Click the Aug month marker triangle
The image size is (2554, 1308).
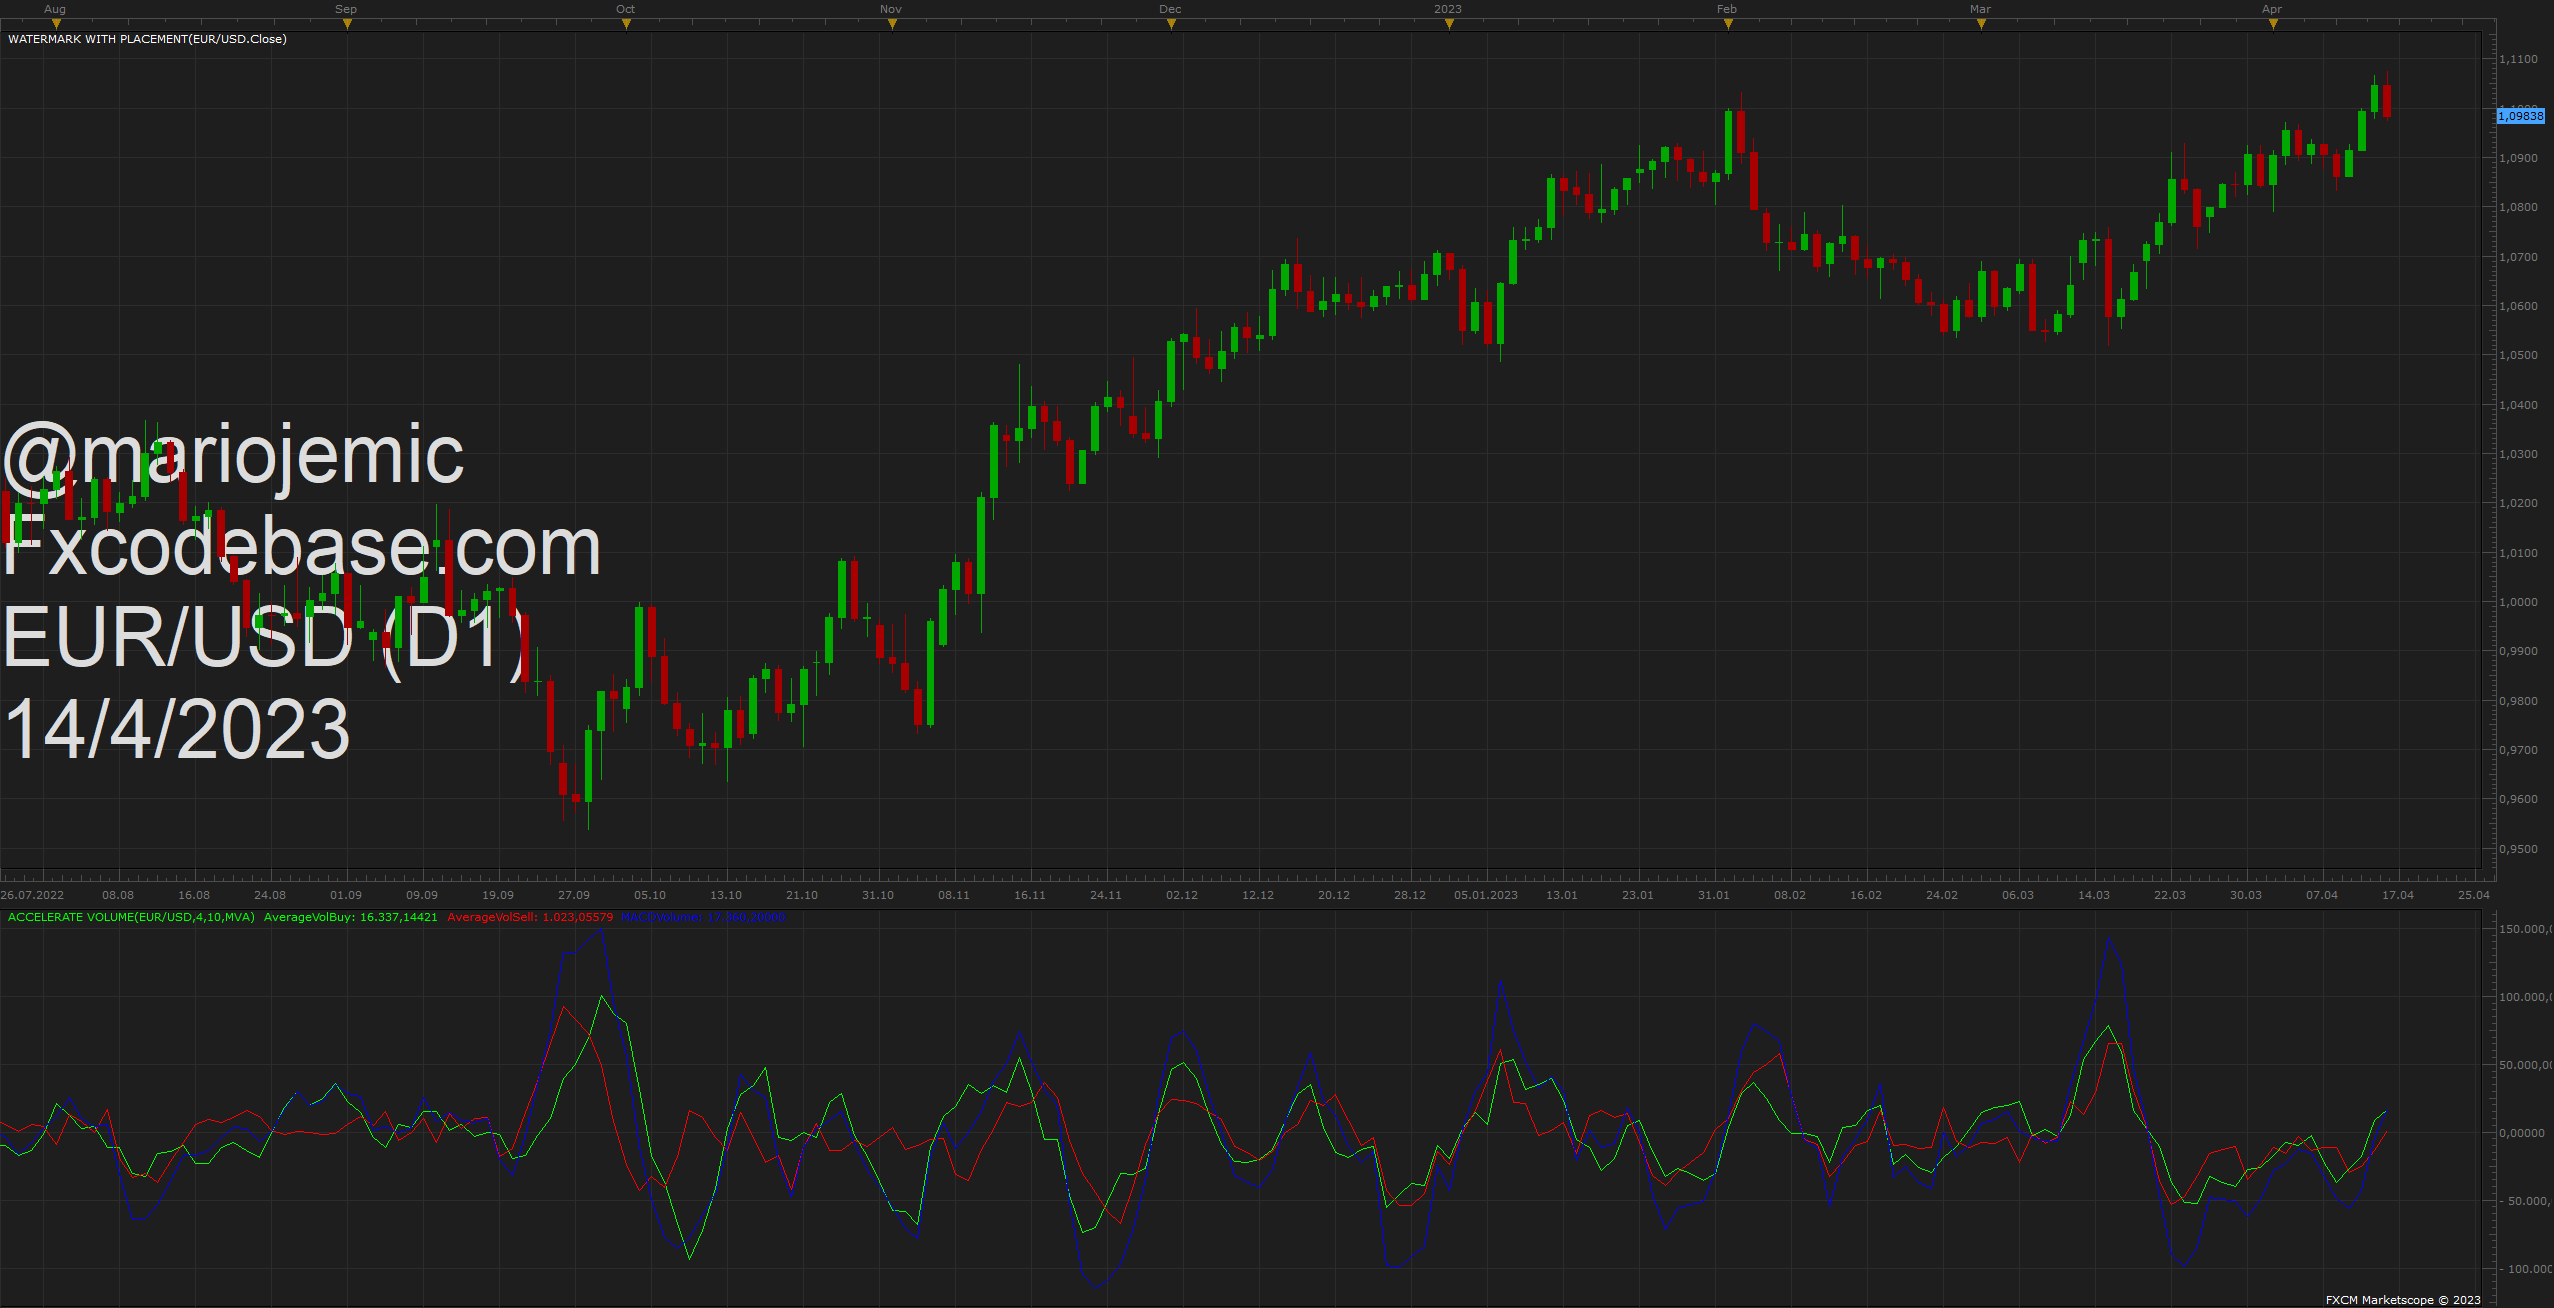[x=56, y=24]
